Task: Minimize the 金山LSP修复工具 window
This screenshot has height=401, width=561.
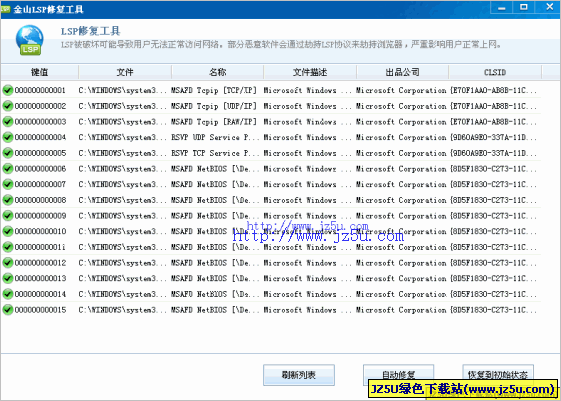Action: click(502, 8)
